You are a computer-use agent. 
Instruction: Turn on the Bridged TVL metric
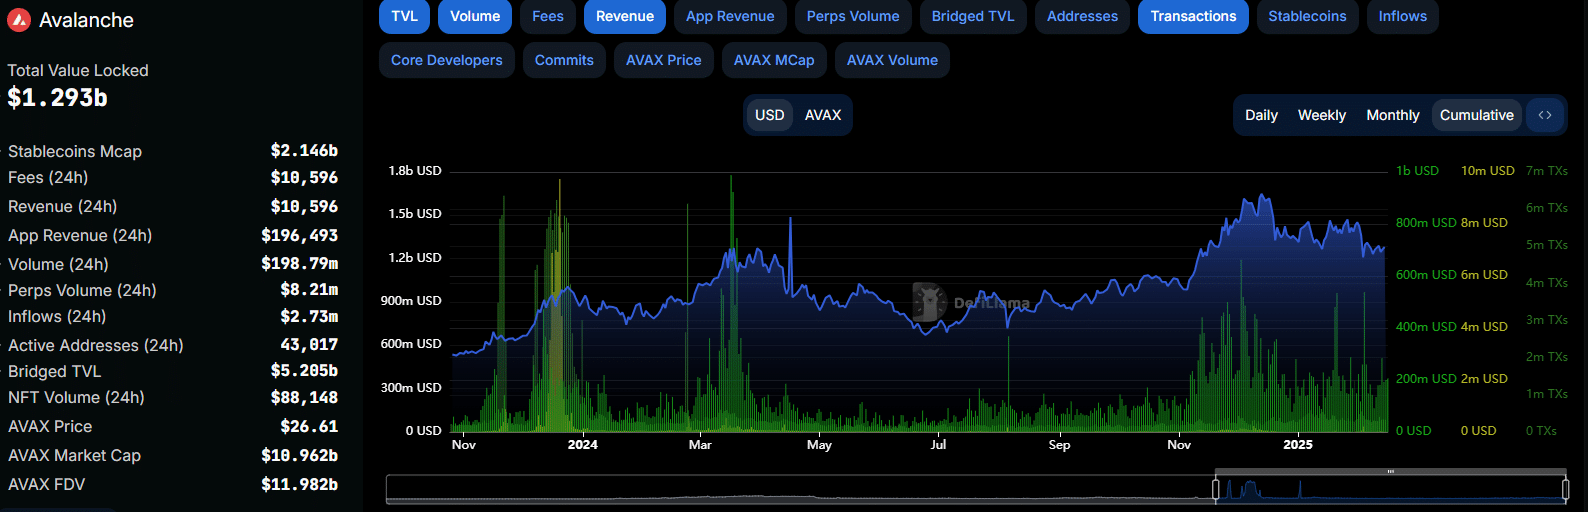click(x=973, y=16)
